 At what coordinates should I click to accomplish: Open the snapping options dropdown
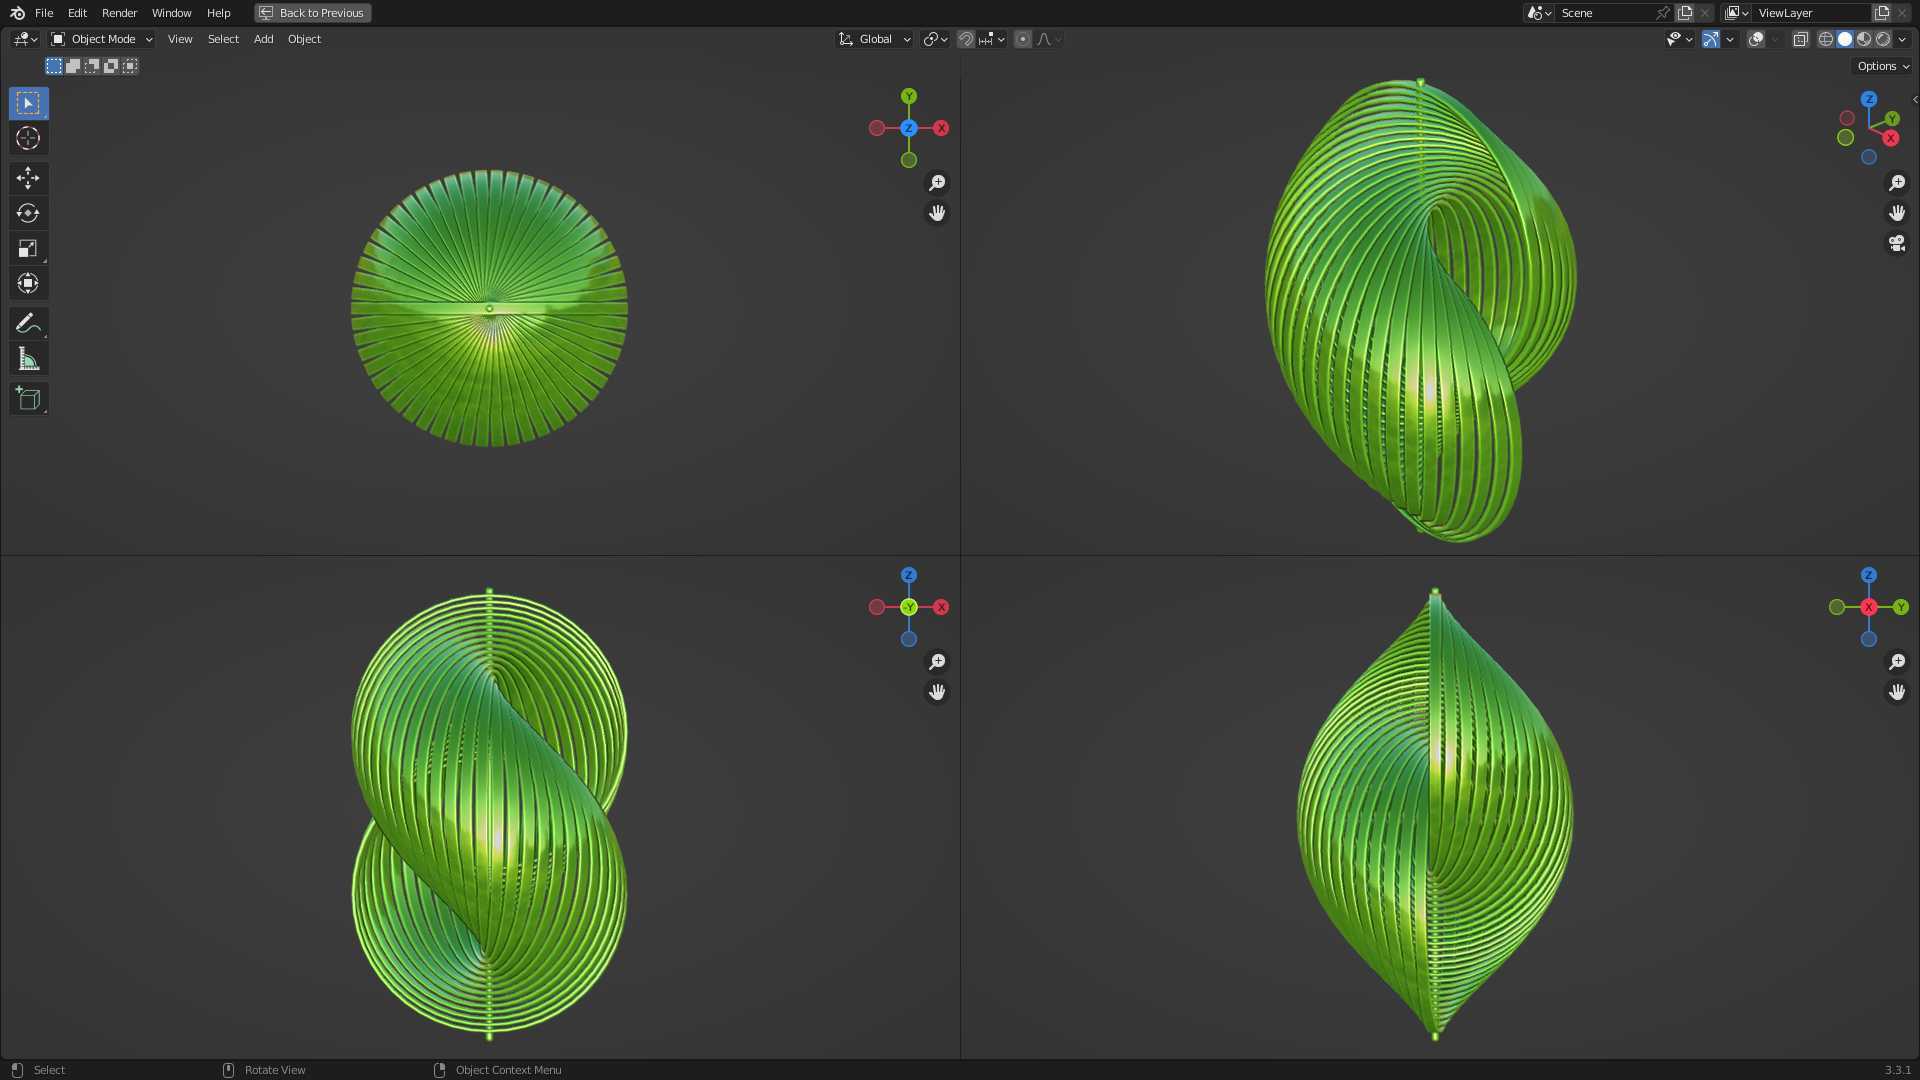point(992,39)
